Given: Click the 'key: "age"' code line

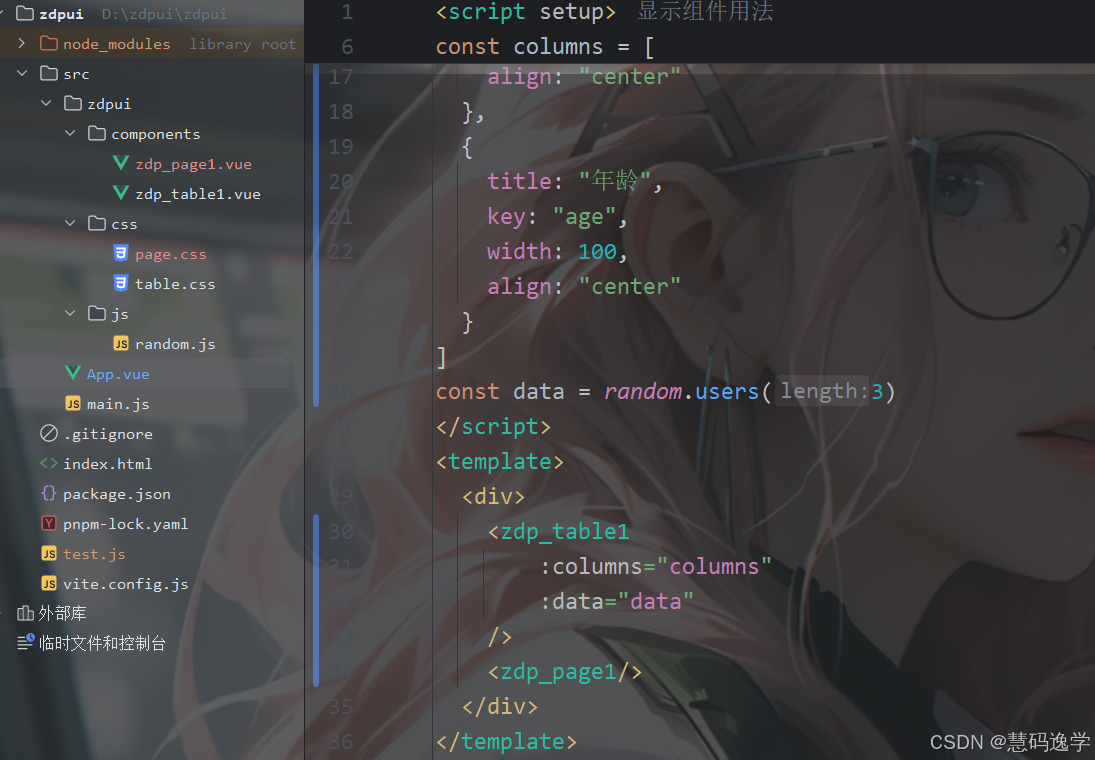Looking at the screenshot, I should (557, 217).
